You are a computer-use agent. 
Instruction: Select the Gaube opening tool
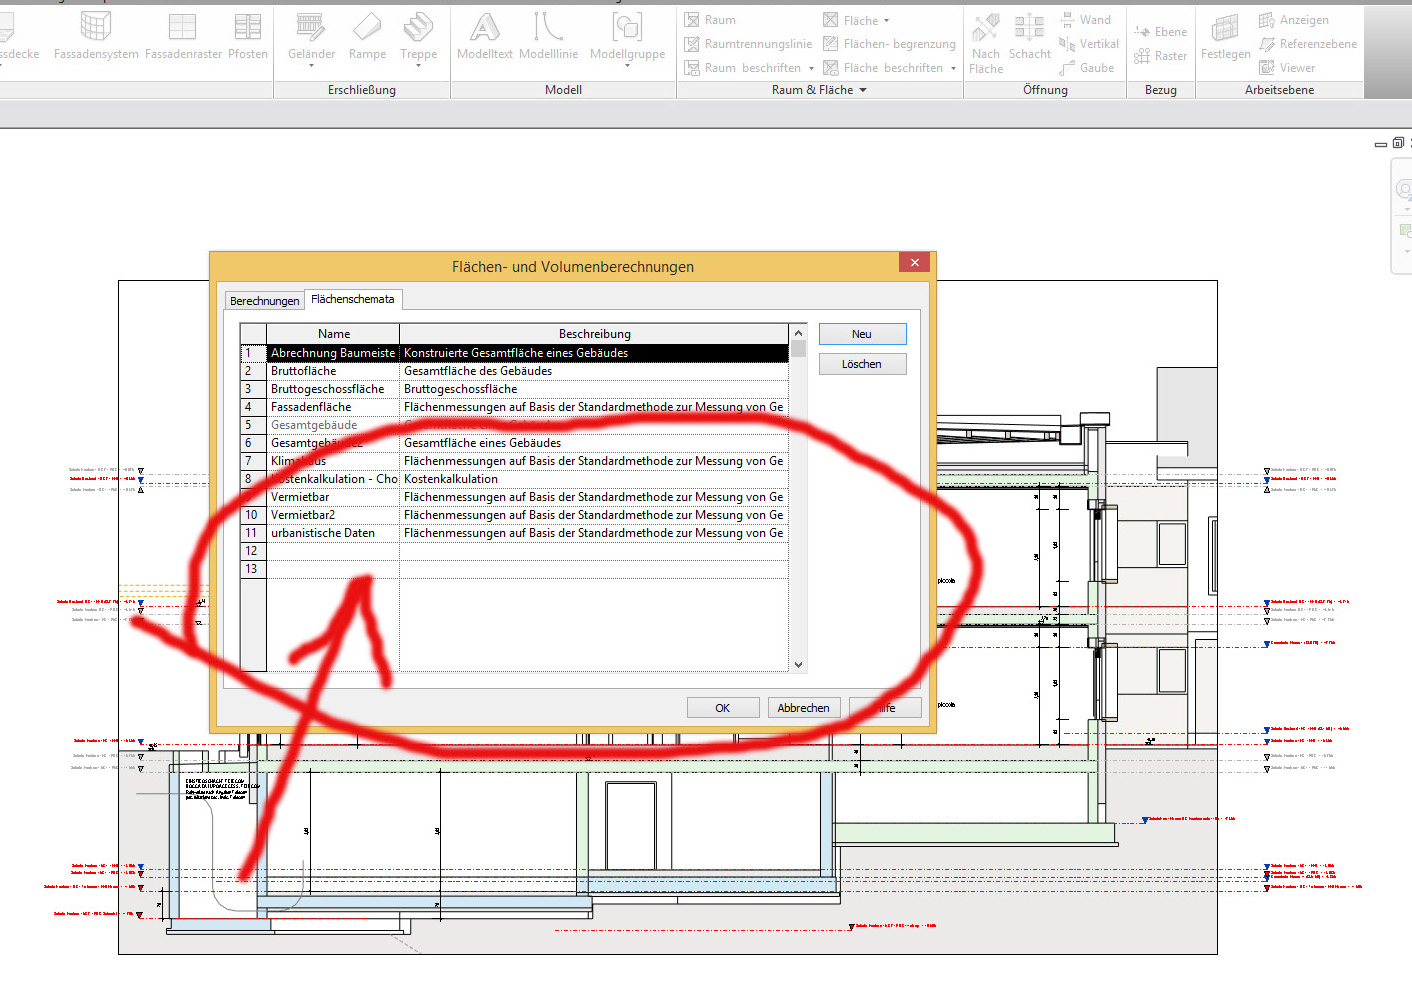[1086, 68]
